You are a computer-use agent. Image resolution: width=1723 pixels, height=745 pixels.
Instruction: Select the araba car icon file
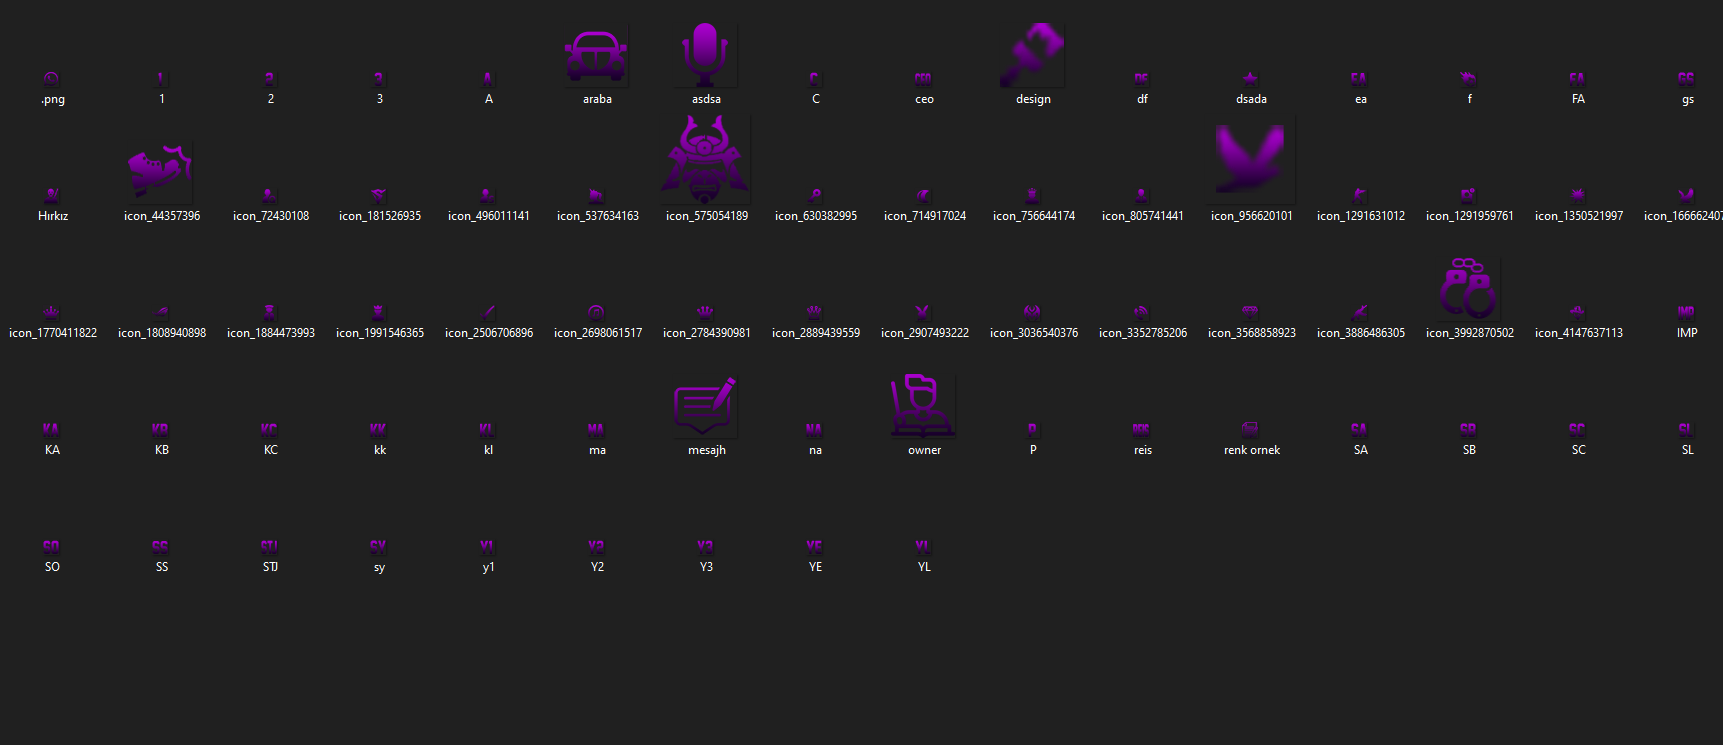597,55
